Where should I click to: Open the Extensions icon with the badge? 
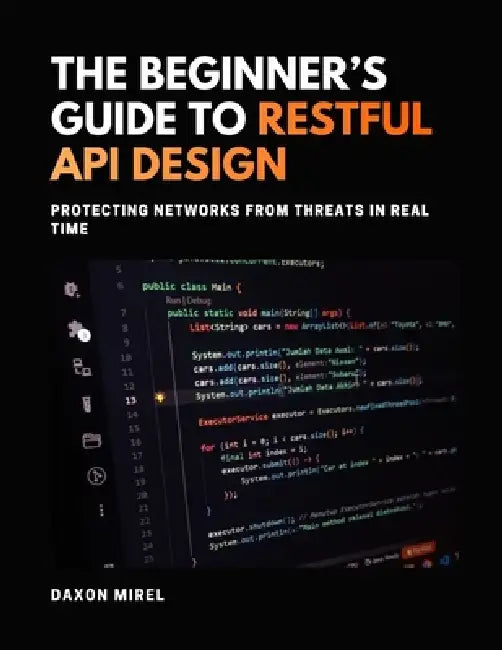(79, 331)
